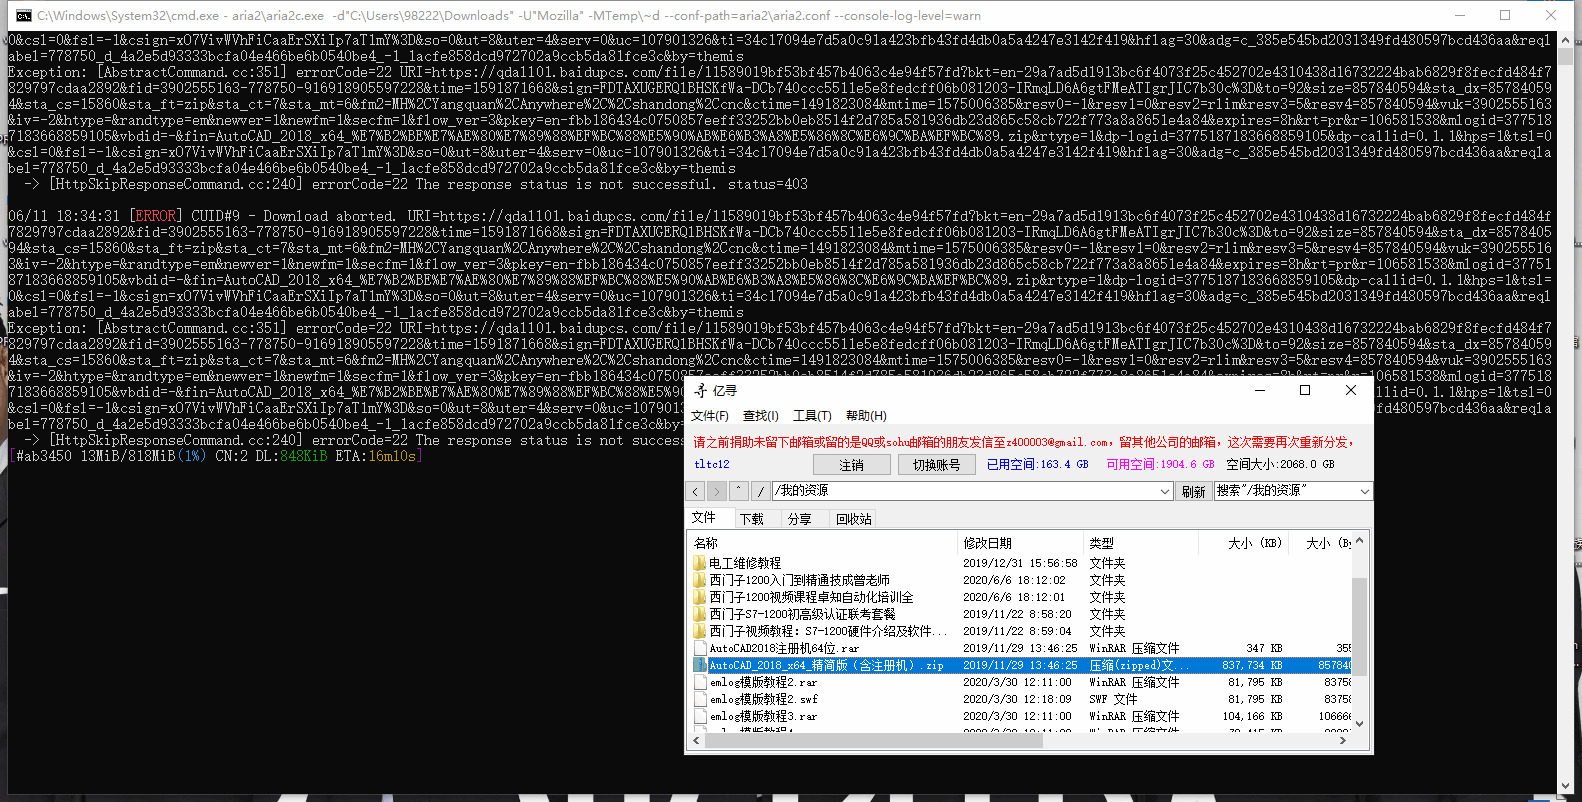Viewport: 1582px width, 802px height.
Task: Click file icon of emlog模版教程3.rar
Action: pyautogui.click(x=700, y=716)
